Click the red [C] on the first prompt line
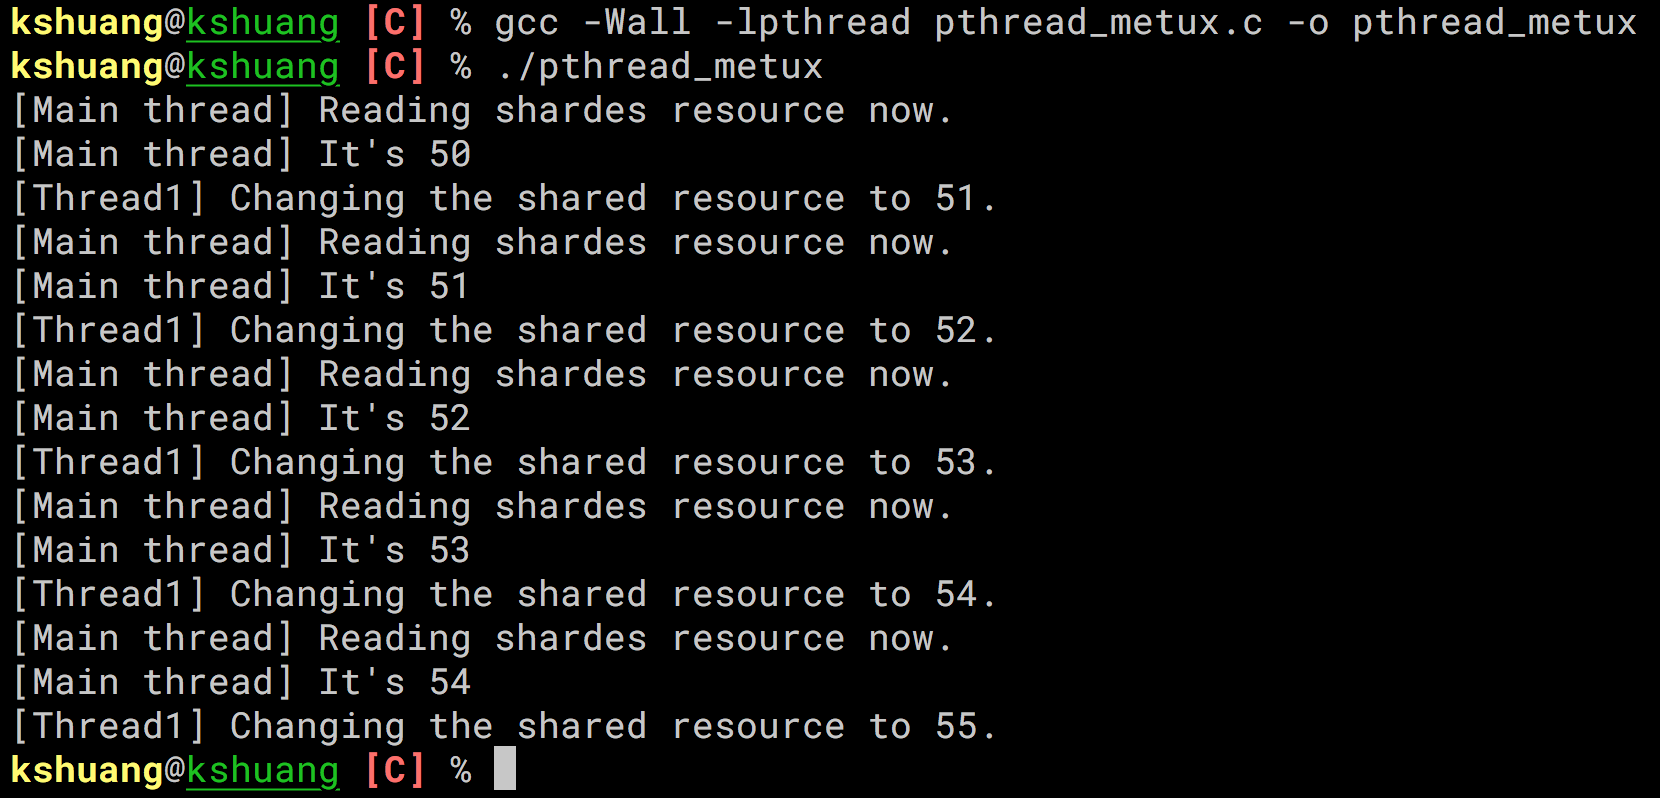1660x798 pixels. pyautogui.click(x=395, y=22)
